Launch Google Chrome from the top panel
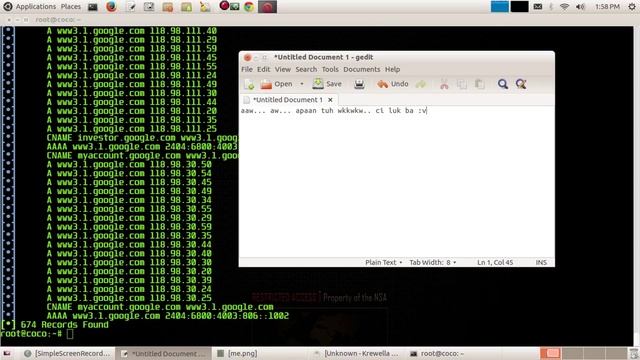The width and height of the screenshot is (640, 360). pos(249,7)
